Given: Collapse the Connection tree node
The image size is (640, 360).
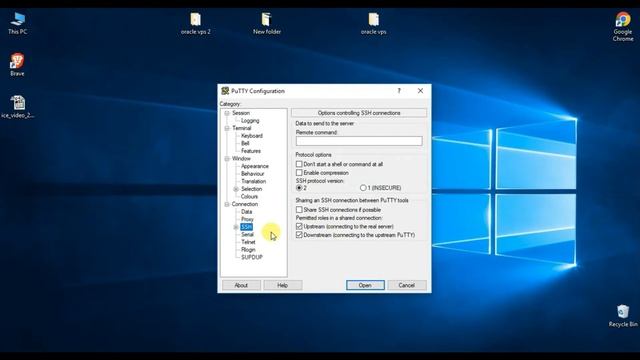Looking at the screenshot, I should [227, 204].
